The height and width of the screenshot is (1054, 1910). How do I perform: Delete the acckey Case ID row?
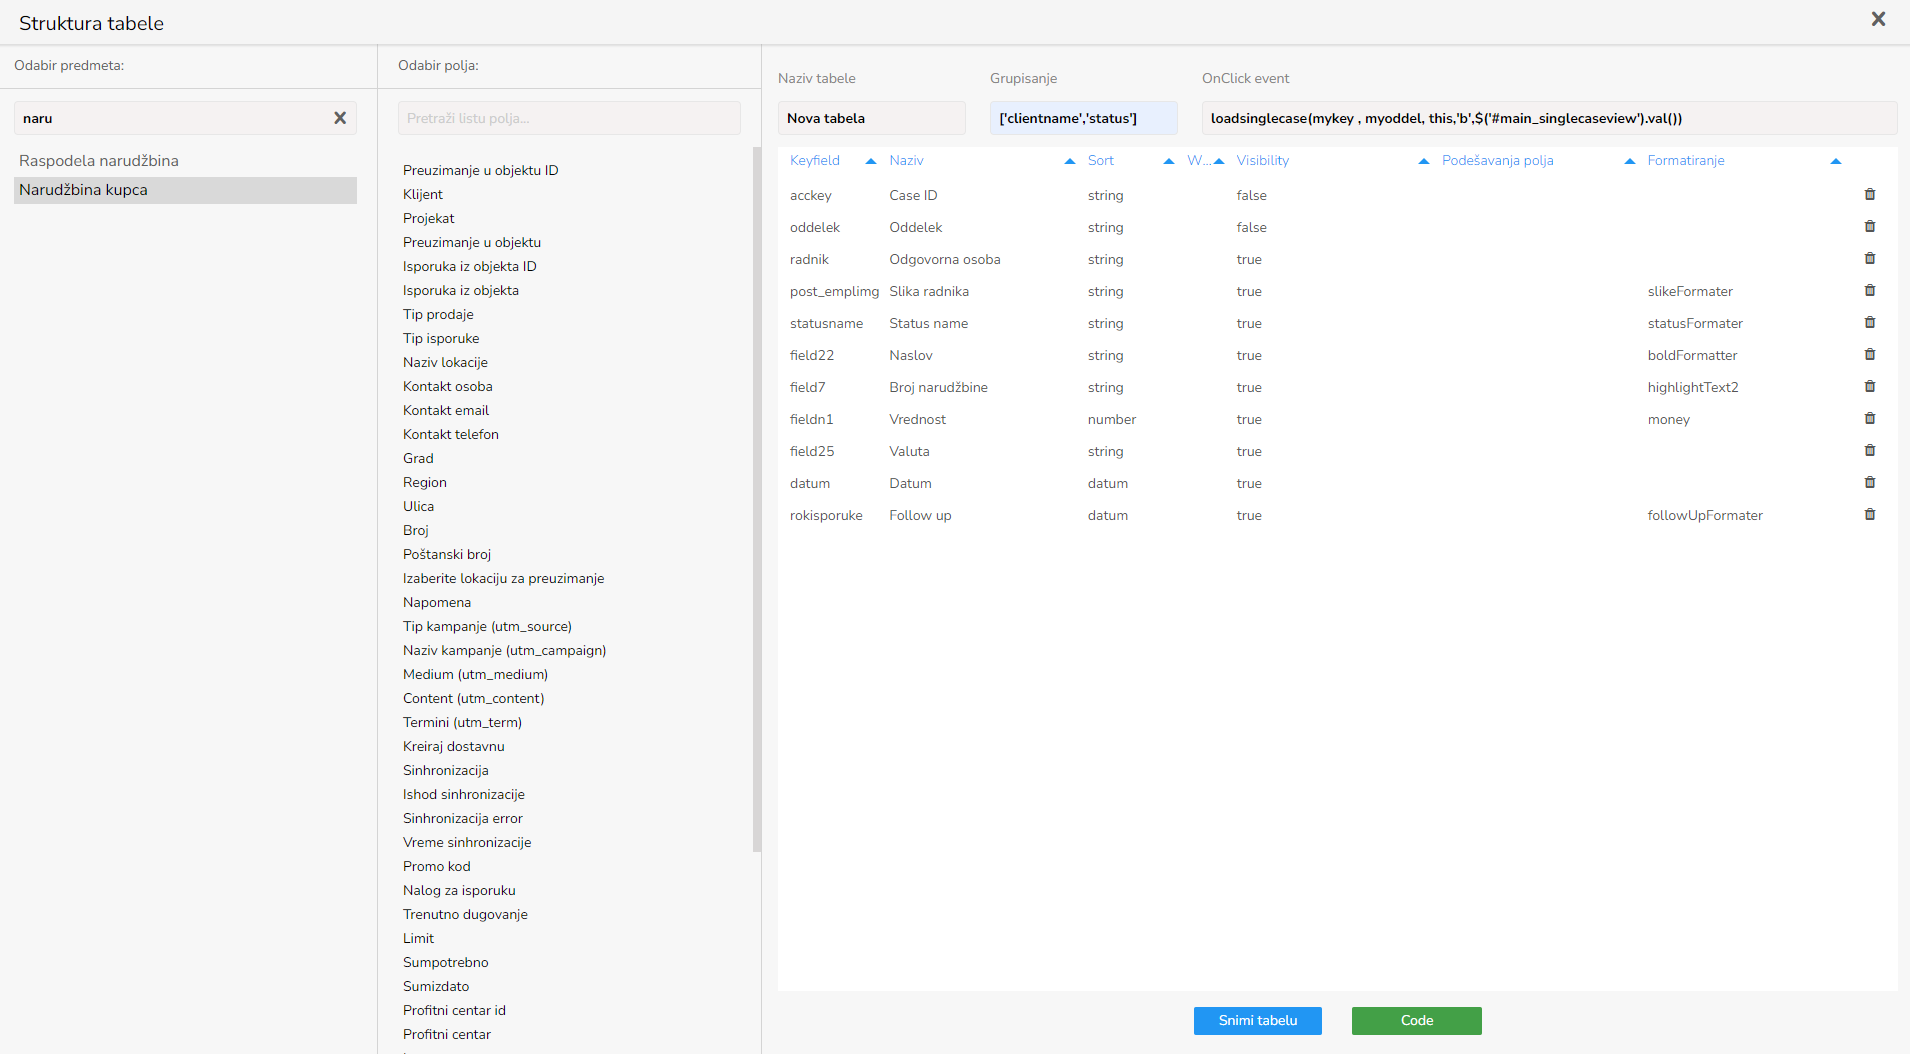point(1870,195)
